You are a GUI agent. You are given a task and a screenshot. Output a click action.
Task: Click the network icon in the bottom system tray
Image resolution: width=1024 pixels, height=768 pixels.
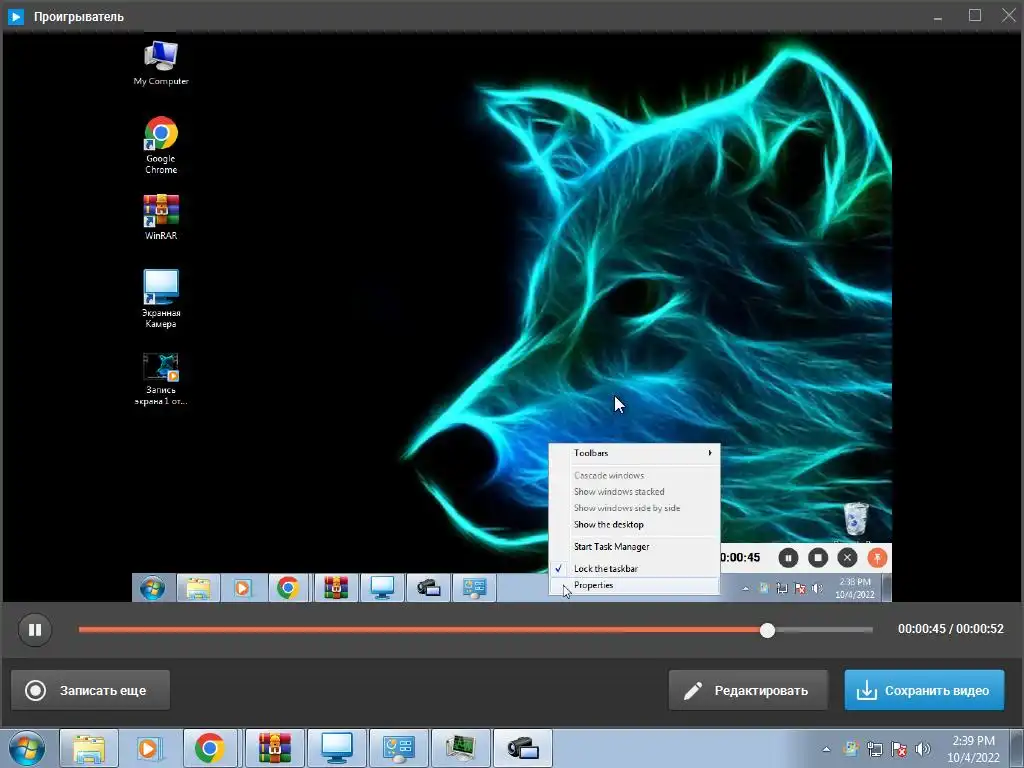875,749
